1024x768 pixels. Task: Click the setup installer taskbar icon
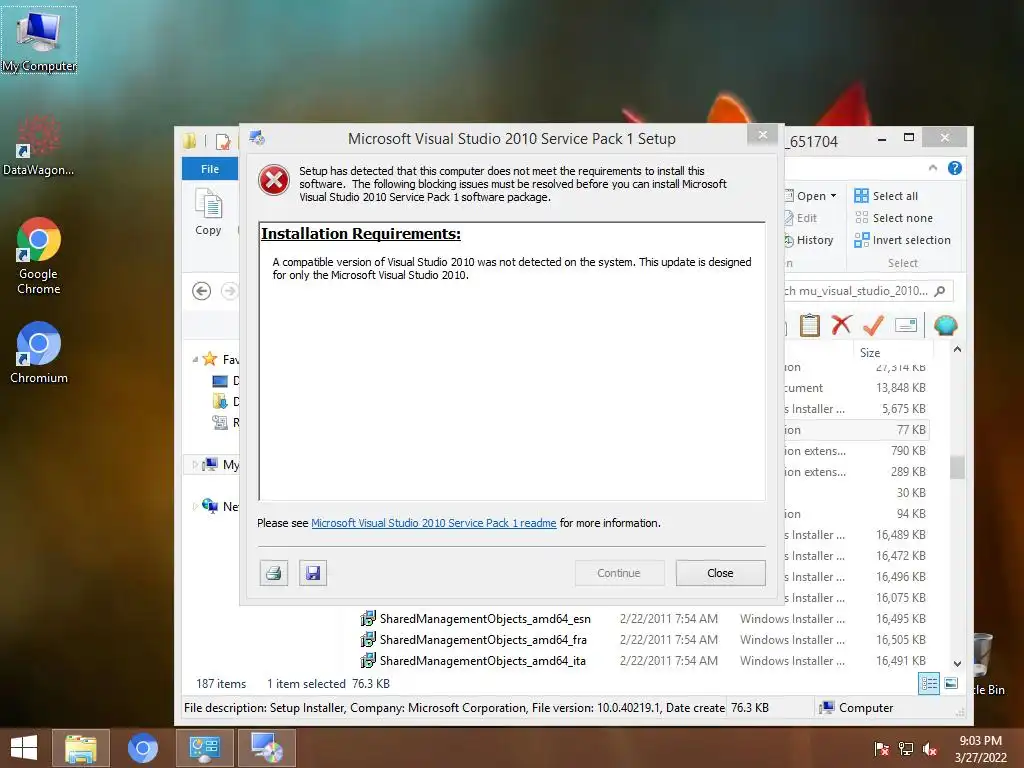[266, 748]
